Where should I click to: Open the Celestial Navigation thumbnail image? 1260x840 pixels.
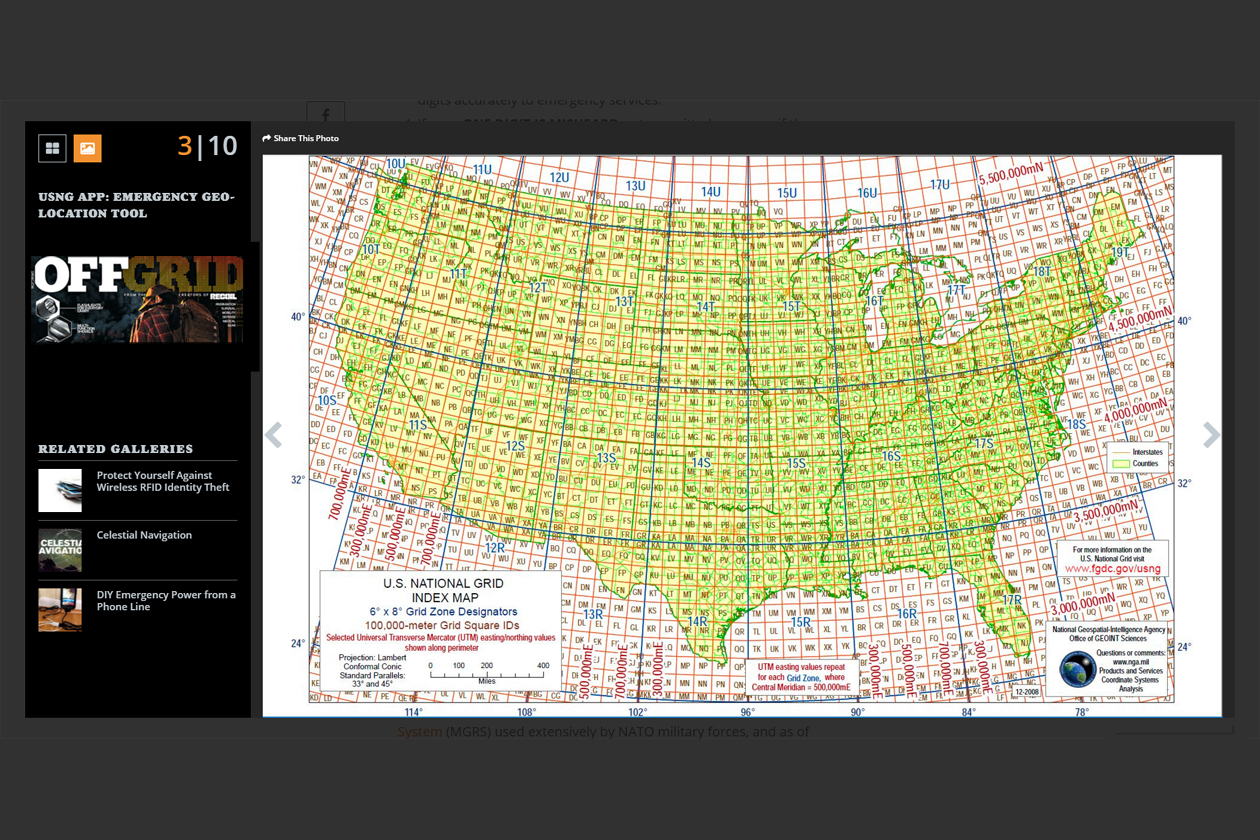(60, 551)
